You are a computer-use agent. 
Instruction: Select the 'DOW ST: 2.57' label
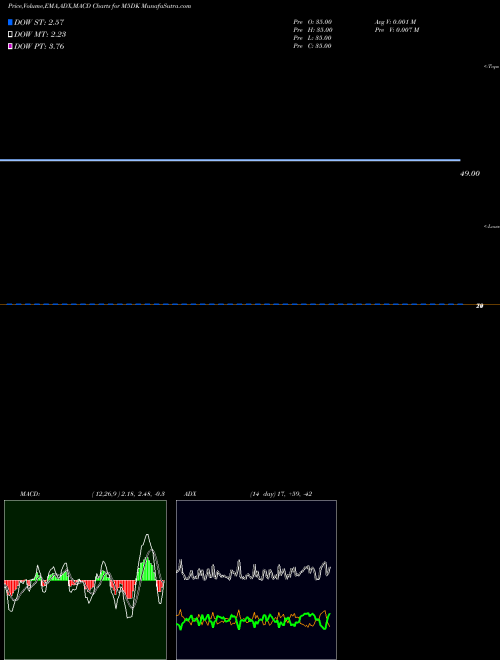tap(39, 22)
